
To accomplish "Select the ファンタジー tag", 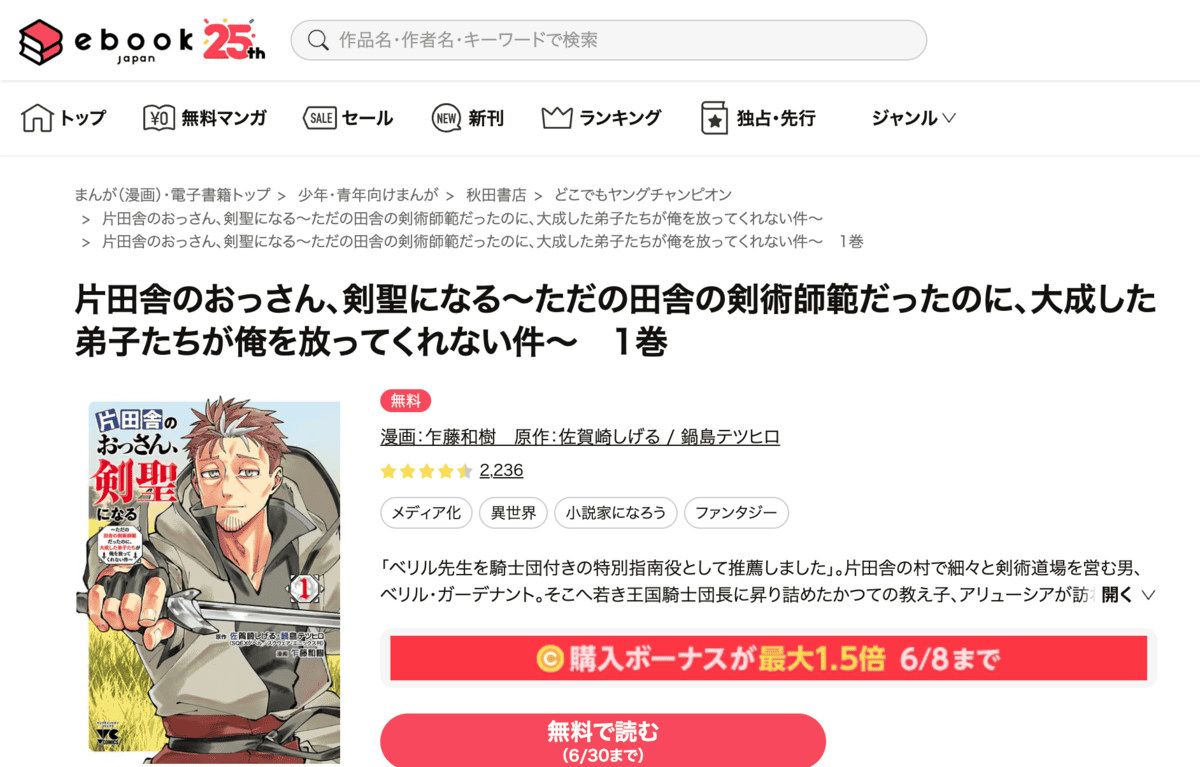I will tap(736, 513).
